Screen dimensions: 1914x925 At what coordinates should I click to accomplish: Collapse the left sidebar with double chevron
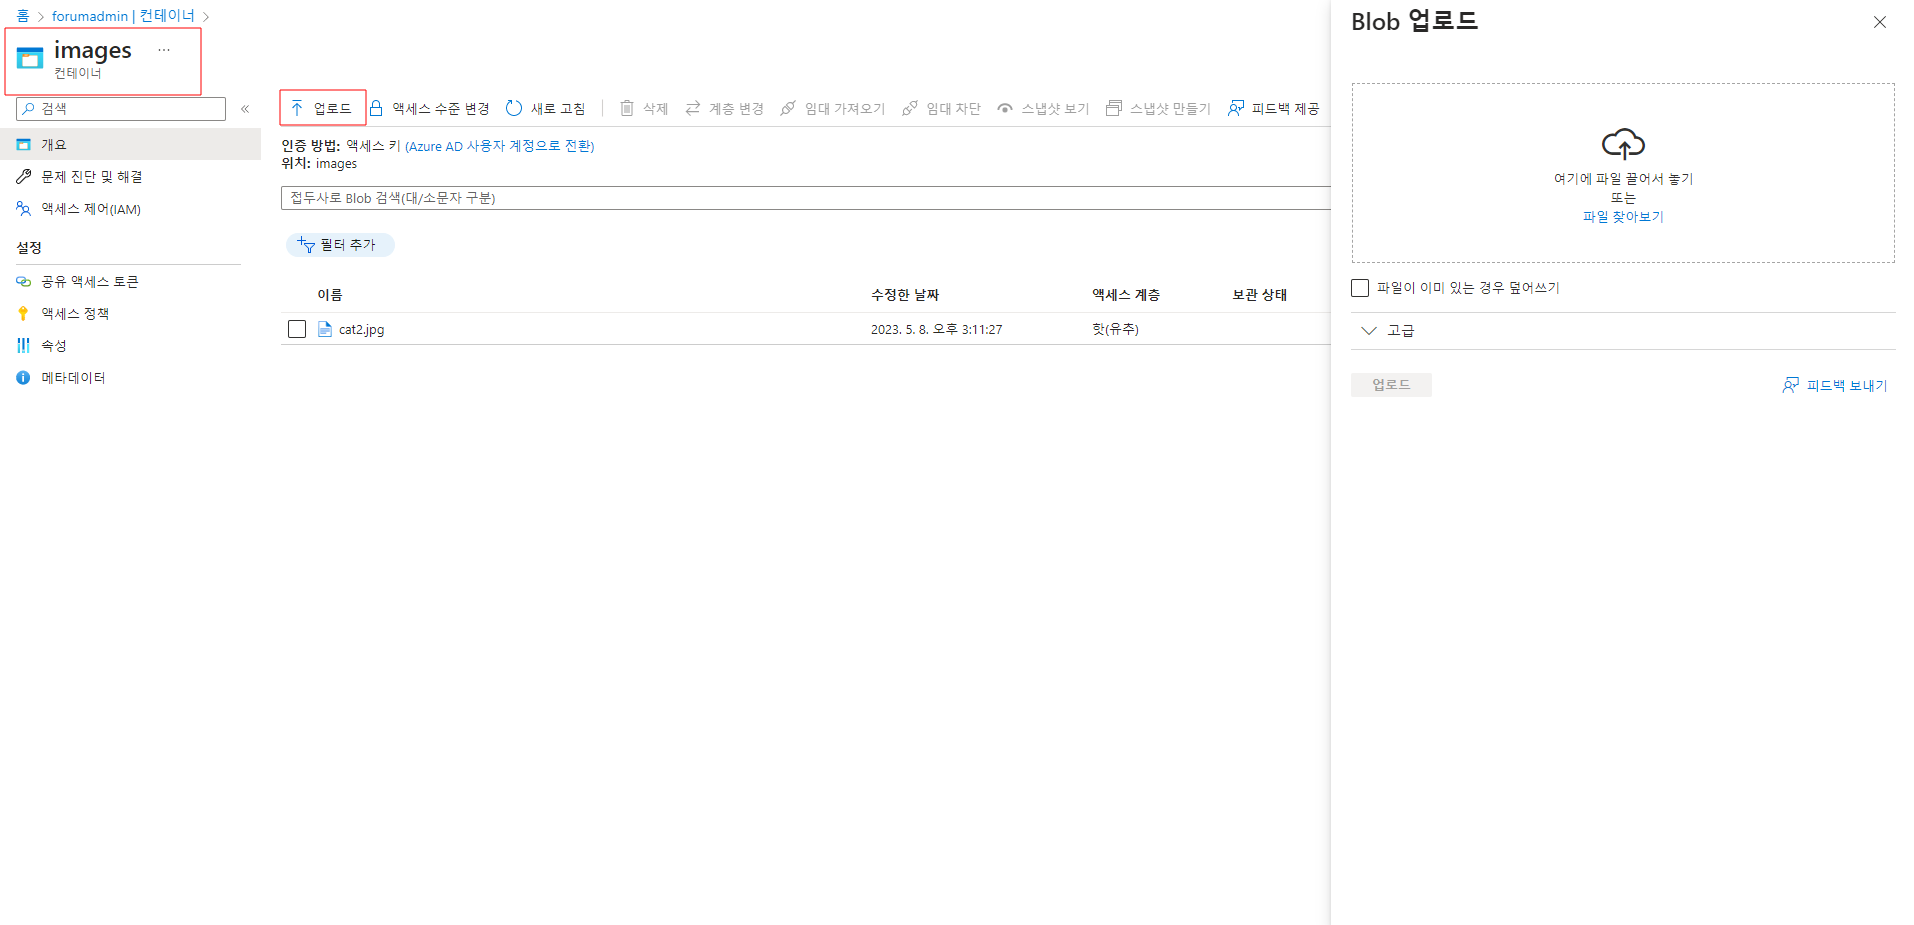coord(245,109)
